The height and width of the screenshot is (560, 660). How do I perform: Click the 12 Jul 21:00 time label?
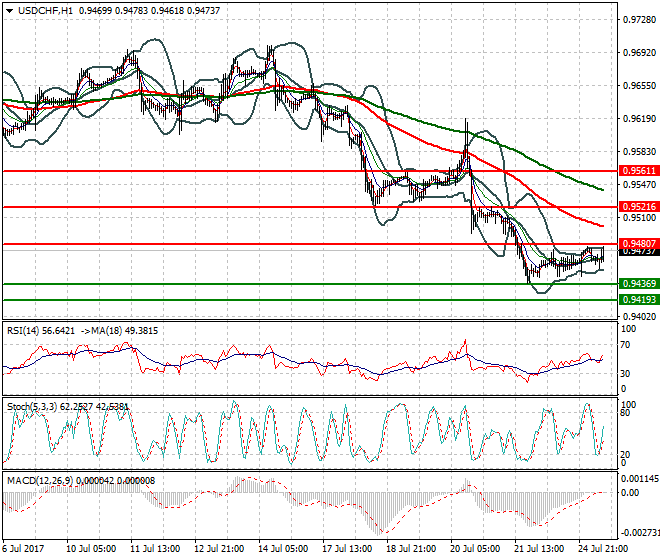coord(219,549)
